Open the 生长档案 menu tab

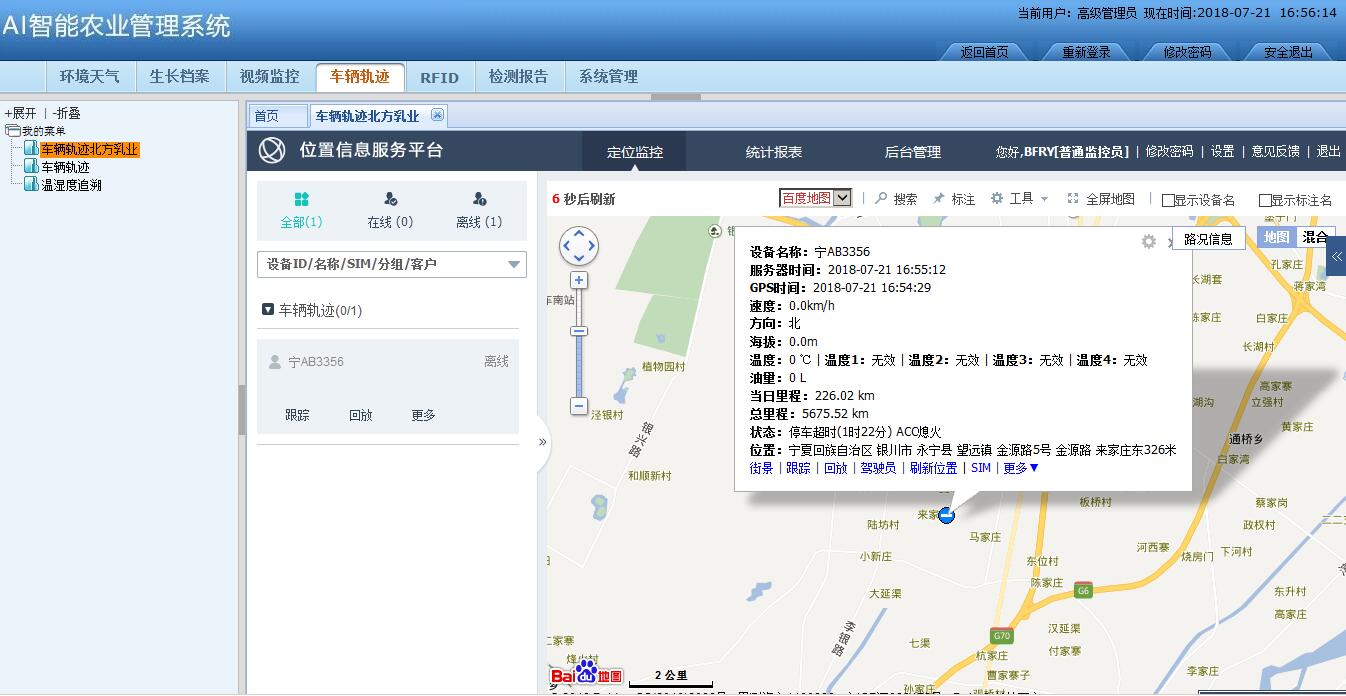tap(180, 77)
